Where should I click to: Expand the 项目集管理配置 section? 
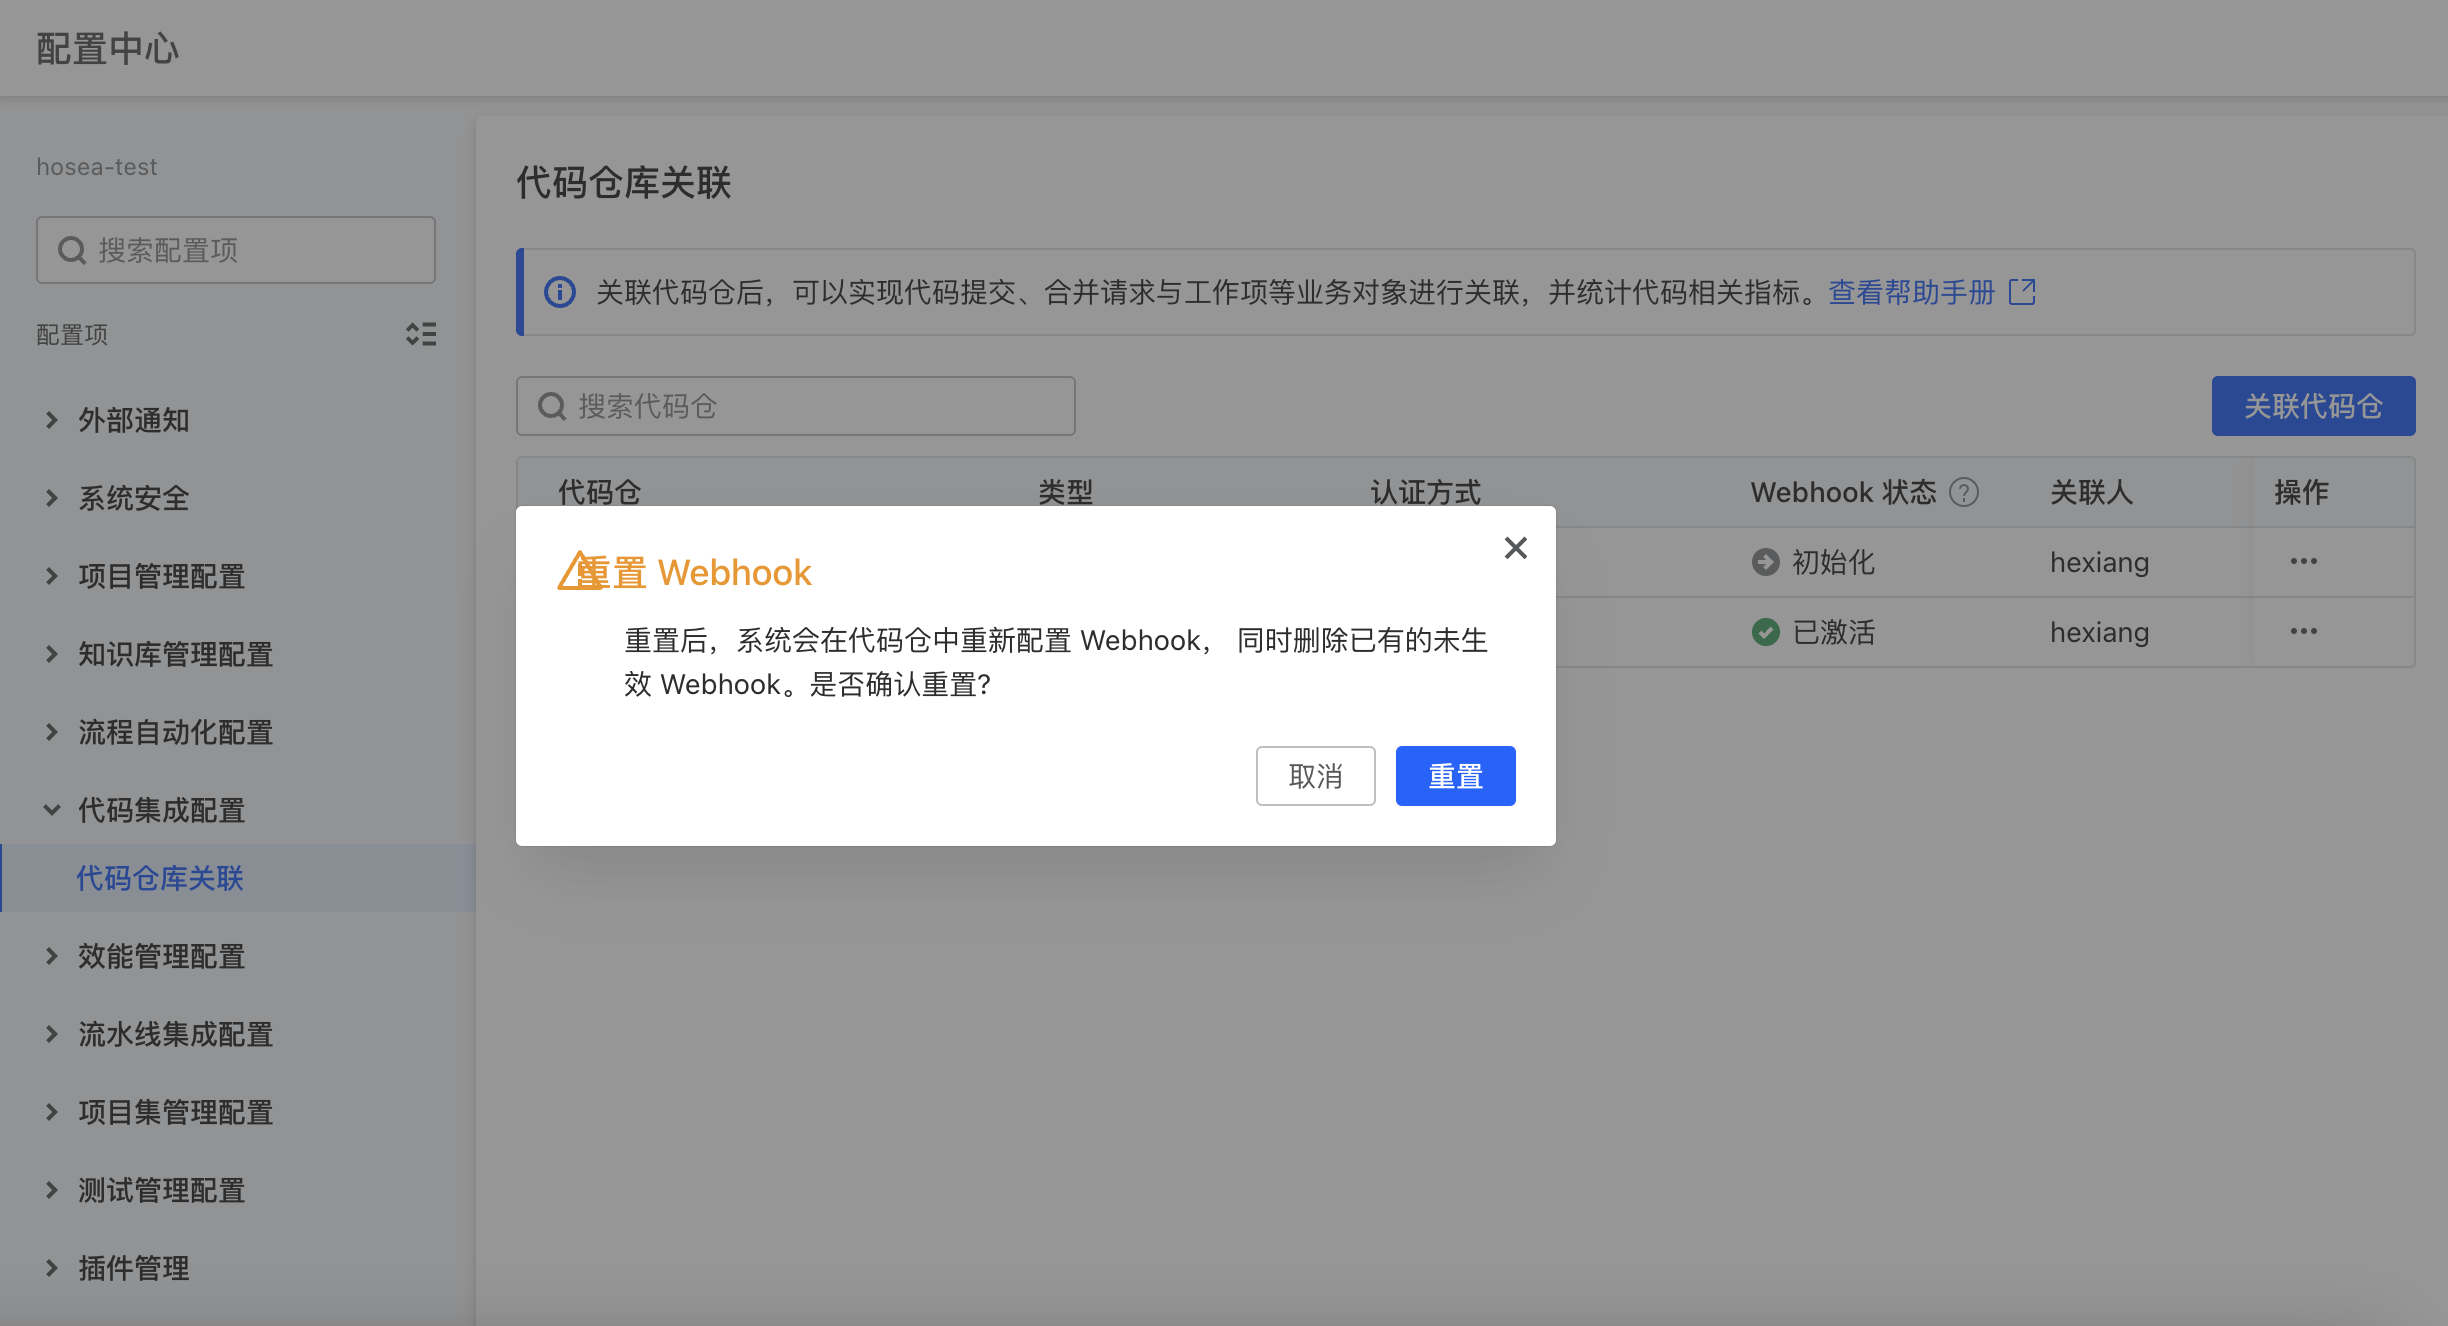point(52,1112)
